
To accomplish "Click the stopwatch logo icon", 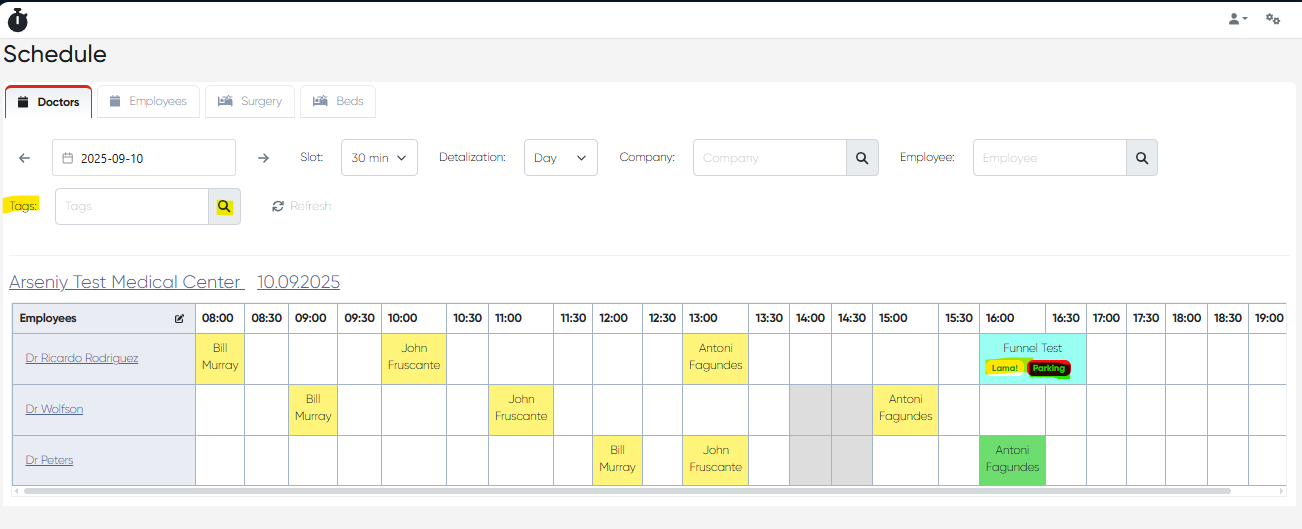I will click(x=18, y=19).
